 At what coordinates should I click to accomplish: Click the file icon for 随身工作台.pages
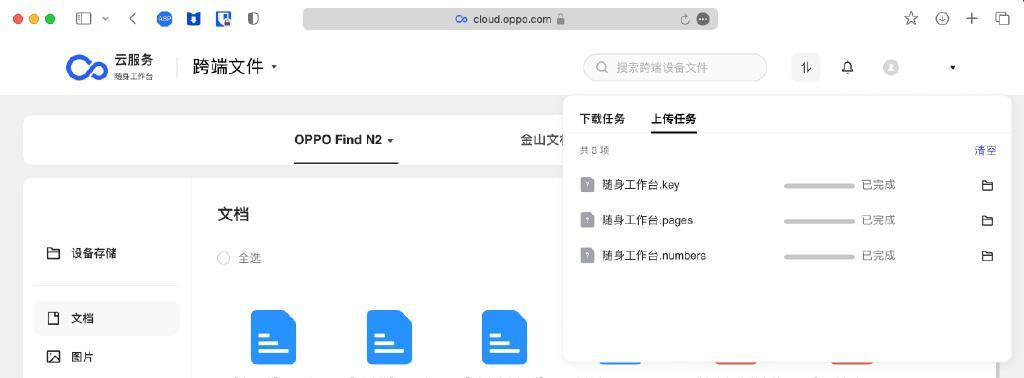click(587, 220)
